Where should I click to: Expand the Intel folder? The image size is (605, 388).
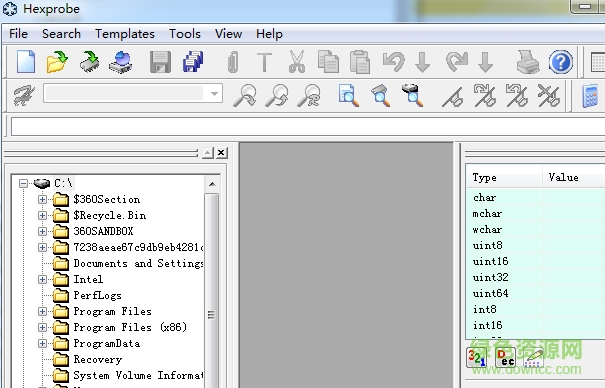click(42, 279)
